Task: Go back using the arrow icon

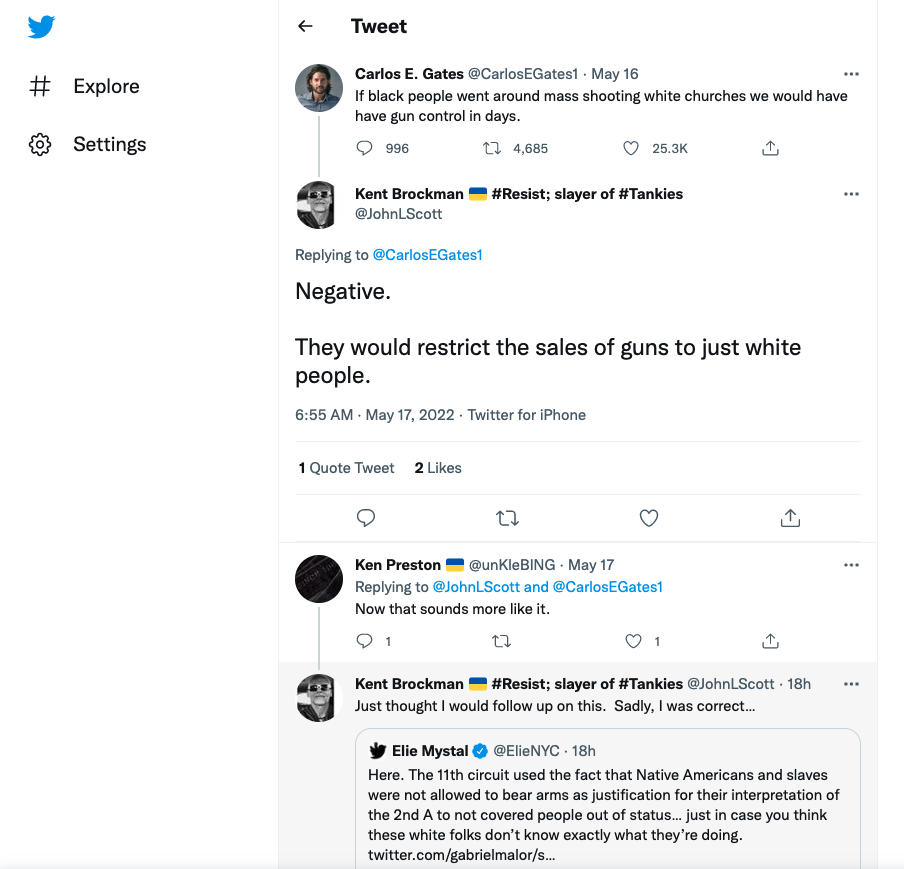Action: point(306,27)
